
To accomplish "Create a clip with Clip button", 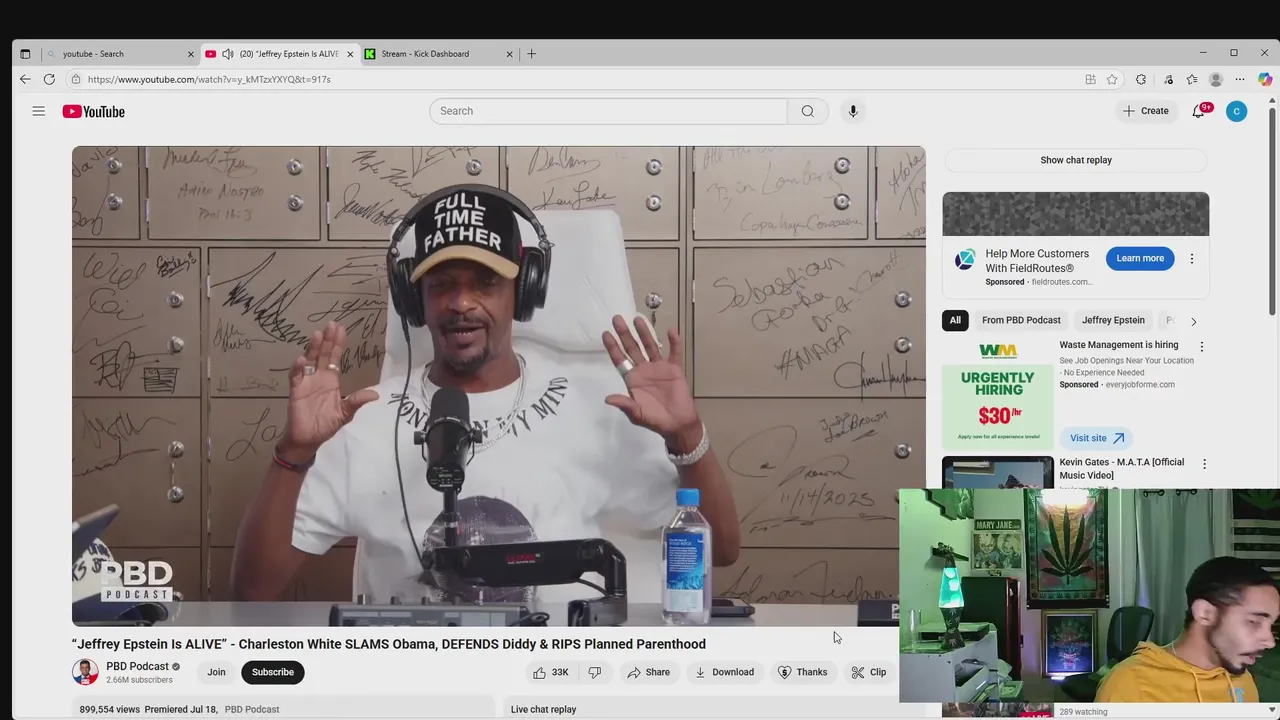I will click(x=868, y=672).
